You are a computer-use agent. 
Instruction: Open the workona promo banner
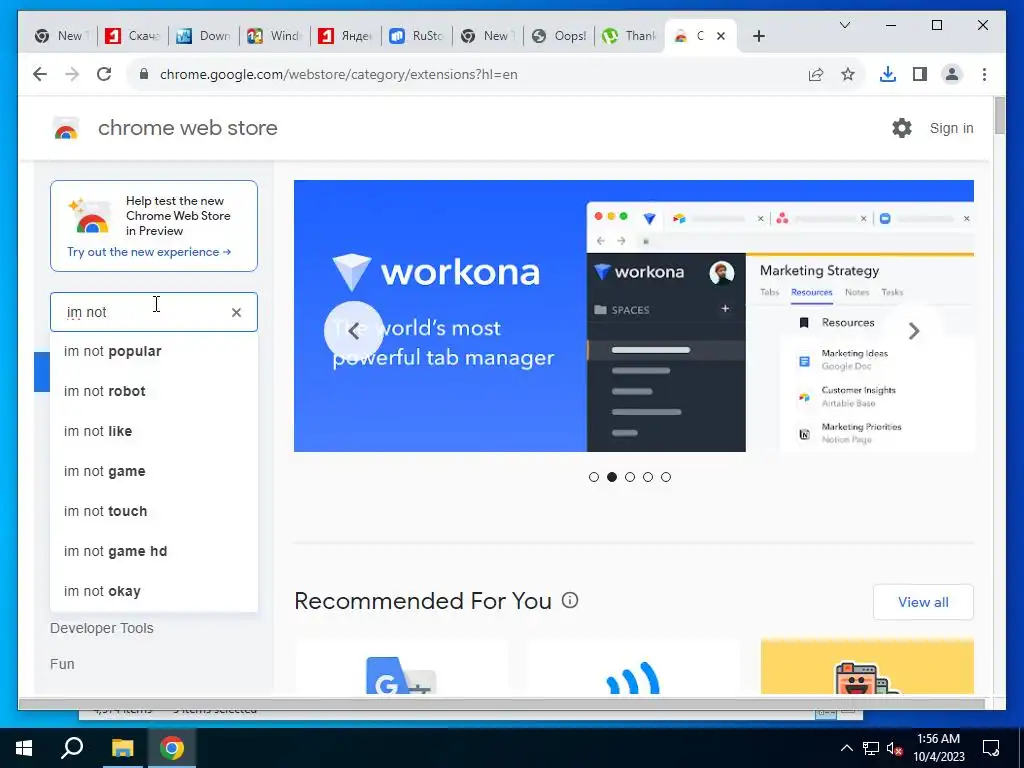633,315
